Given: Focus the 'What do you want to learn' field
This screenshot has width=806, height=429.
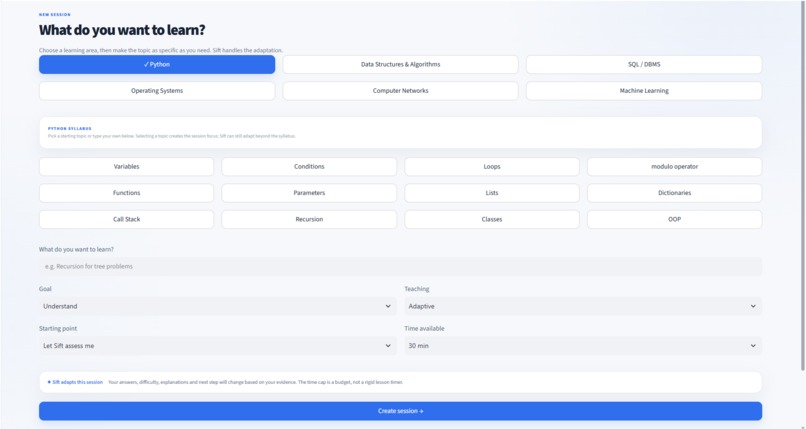Looking at the screenshot, I should pyautogui.click(x=400, y=267).
